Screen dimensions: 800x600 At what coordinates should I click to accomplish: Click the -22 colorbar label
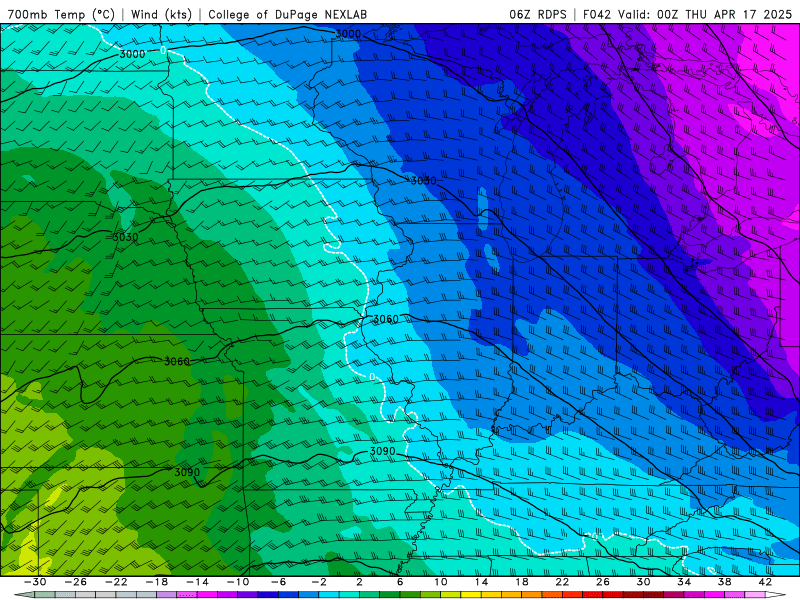click(x=116, y=582)
